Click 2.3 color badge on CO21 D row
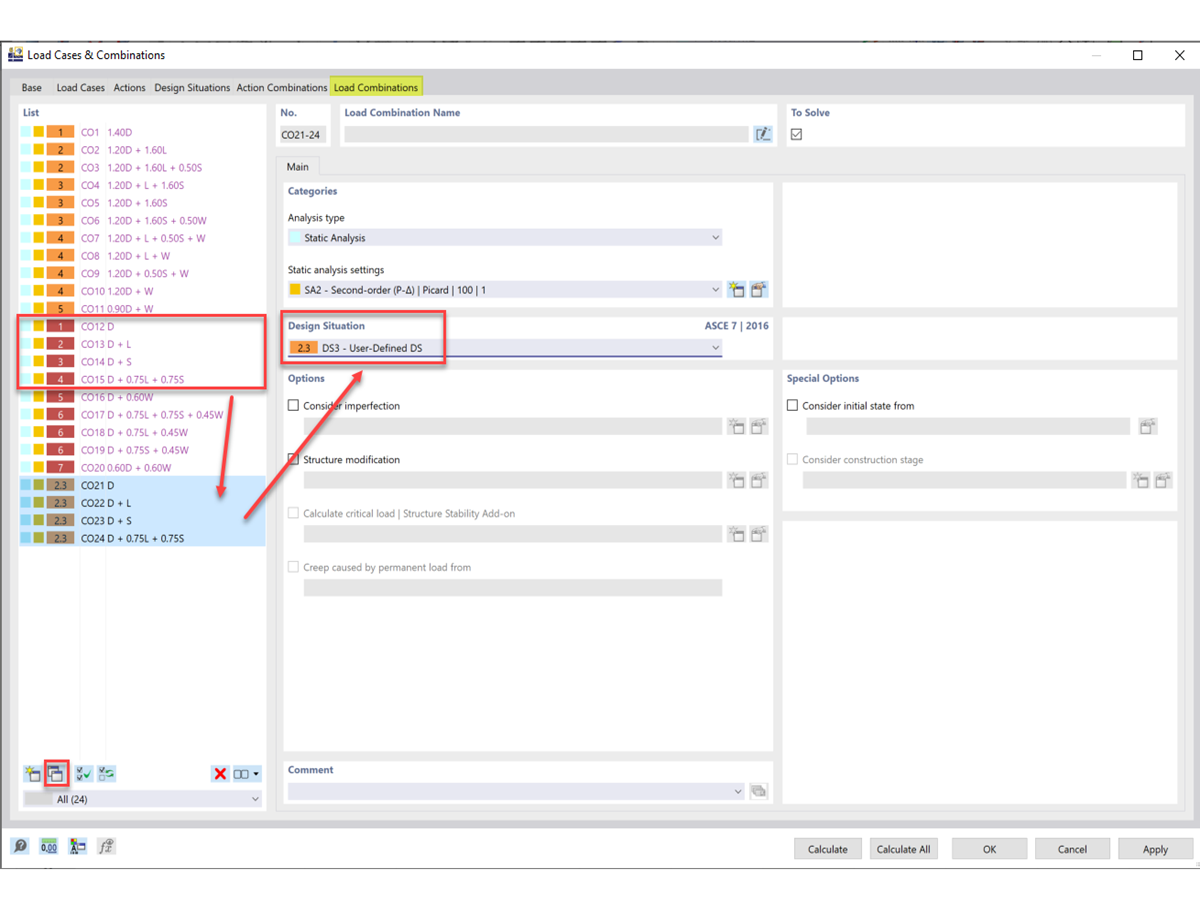Image resolution: width=1200 pixels, height=900 pixels. click(x=60, y=486)
